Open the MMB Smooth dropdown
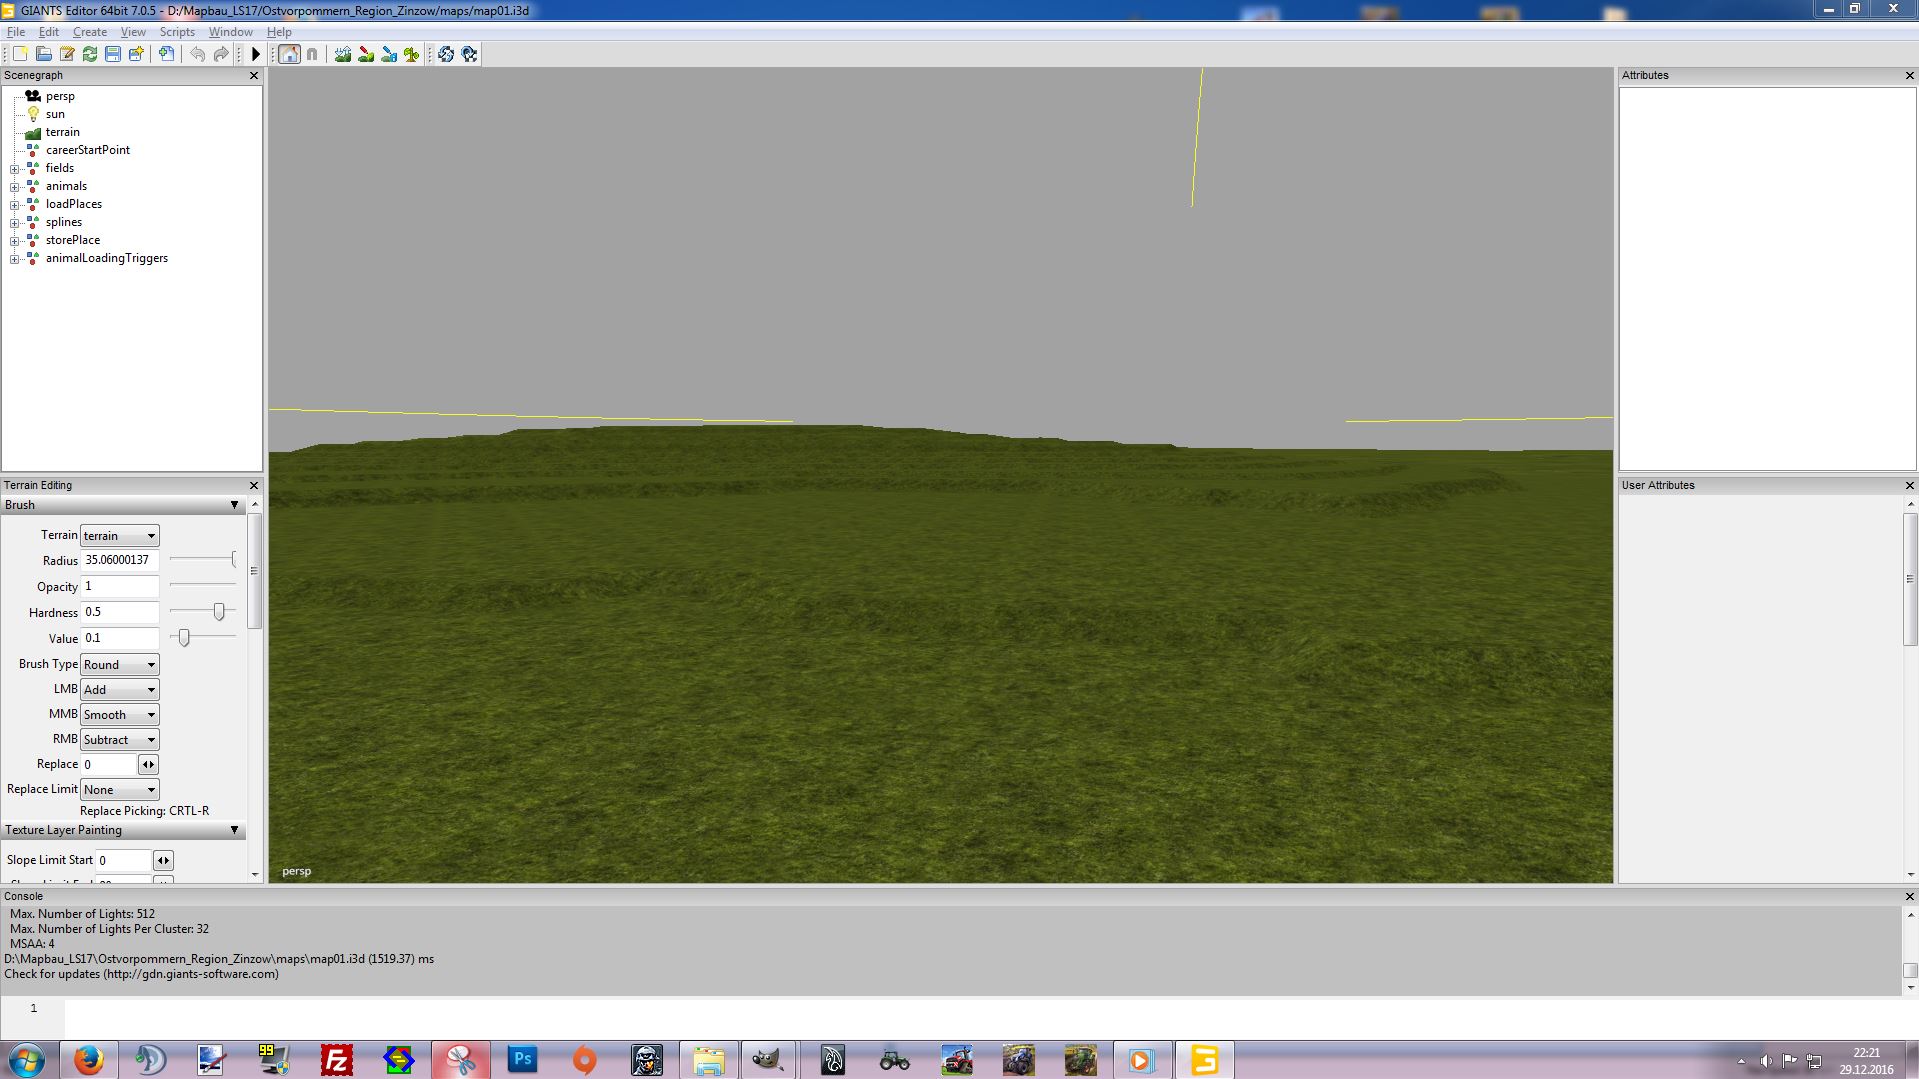Screen dimensions: 1919x1079 (119, 715)
